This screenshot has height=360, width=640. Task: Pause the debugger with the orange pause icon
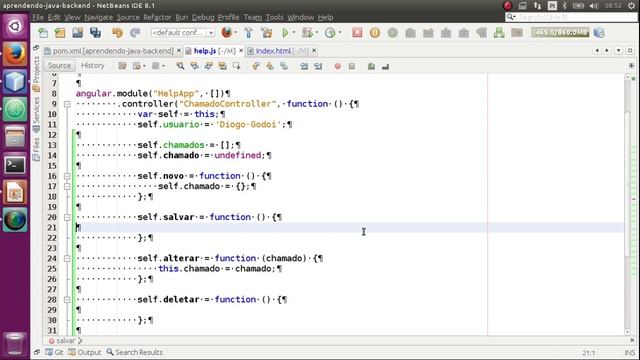(375, 33)
